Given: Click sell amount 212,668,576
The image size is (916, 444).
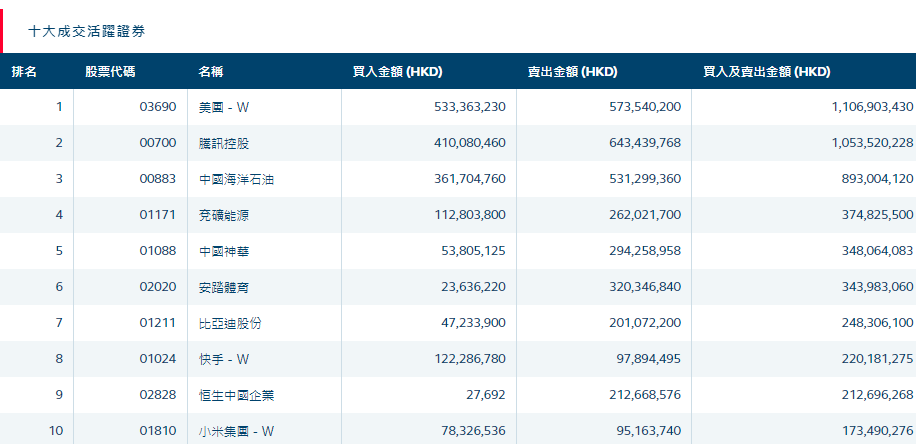Looking at the screenshot, I should pyautogui.click(x=645, y=395).
